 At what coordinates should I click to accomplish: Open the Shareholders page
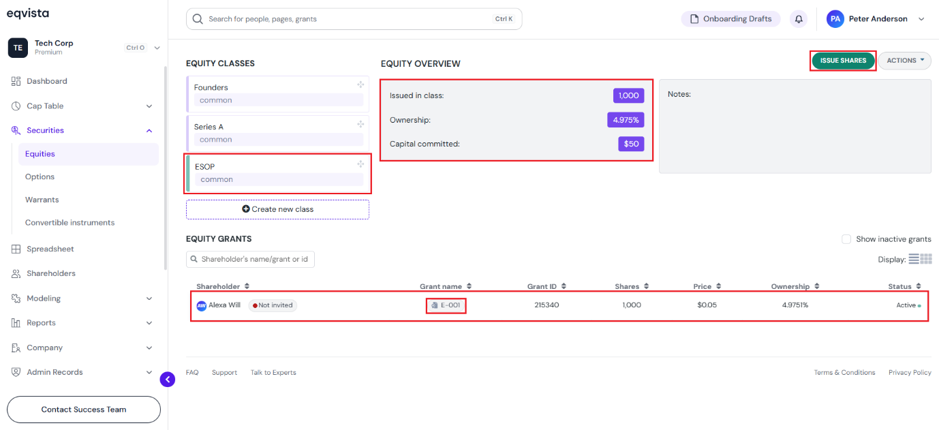point(51,274)
